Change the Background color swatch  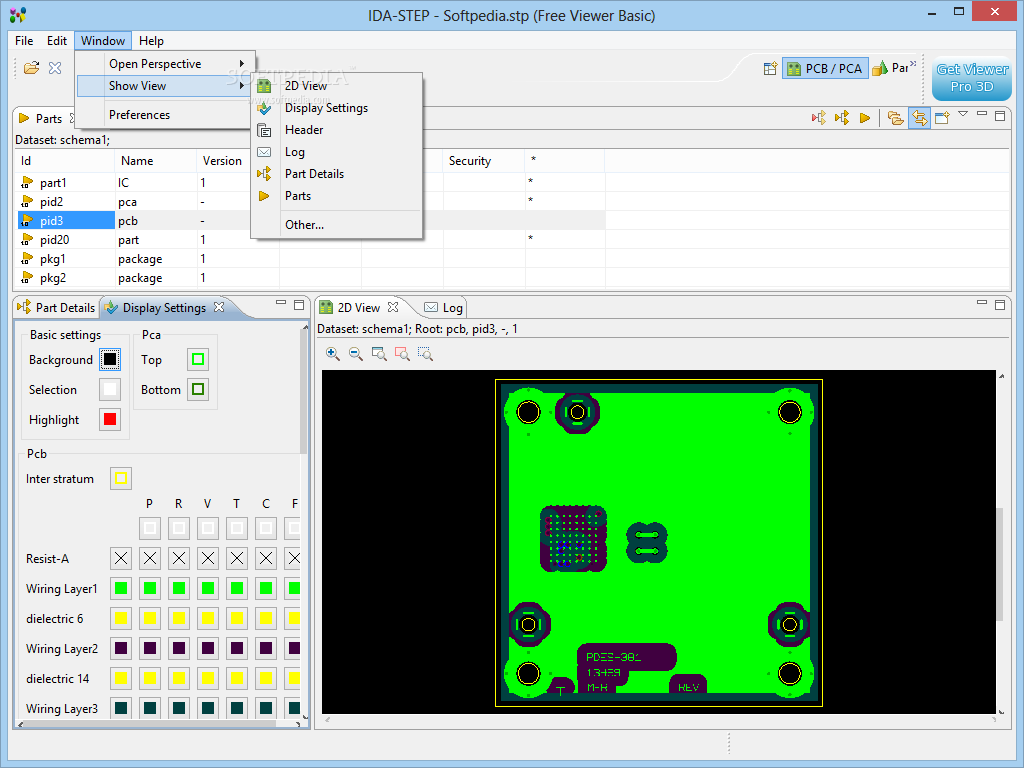(110, 359)
